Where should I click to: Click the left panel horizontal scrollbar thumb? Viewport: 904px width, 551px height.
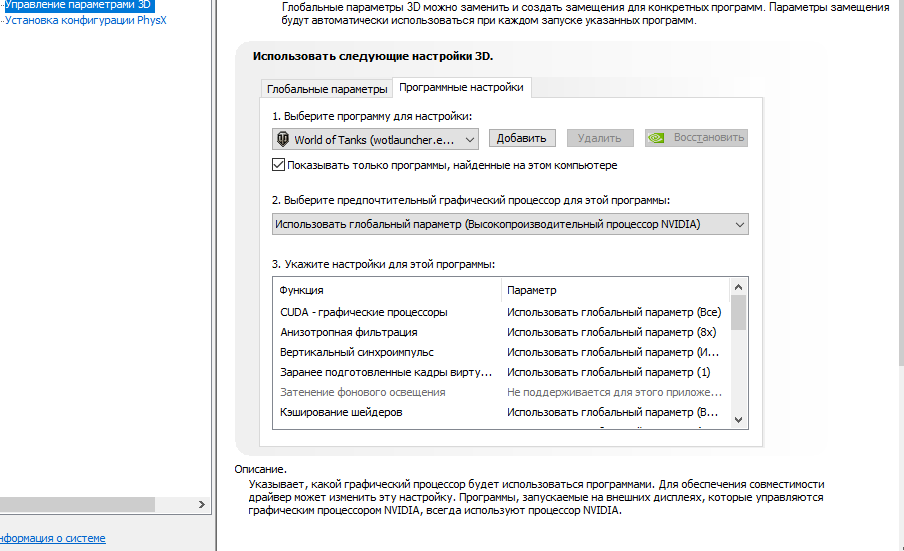coord(77,504)
